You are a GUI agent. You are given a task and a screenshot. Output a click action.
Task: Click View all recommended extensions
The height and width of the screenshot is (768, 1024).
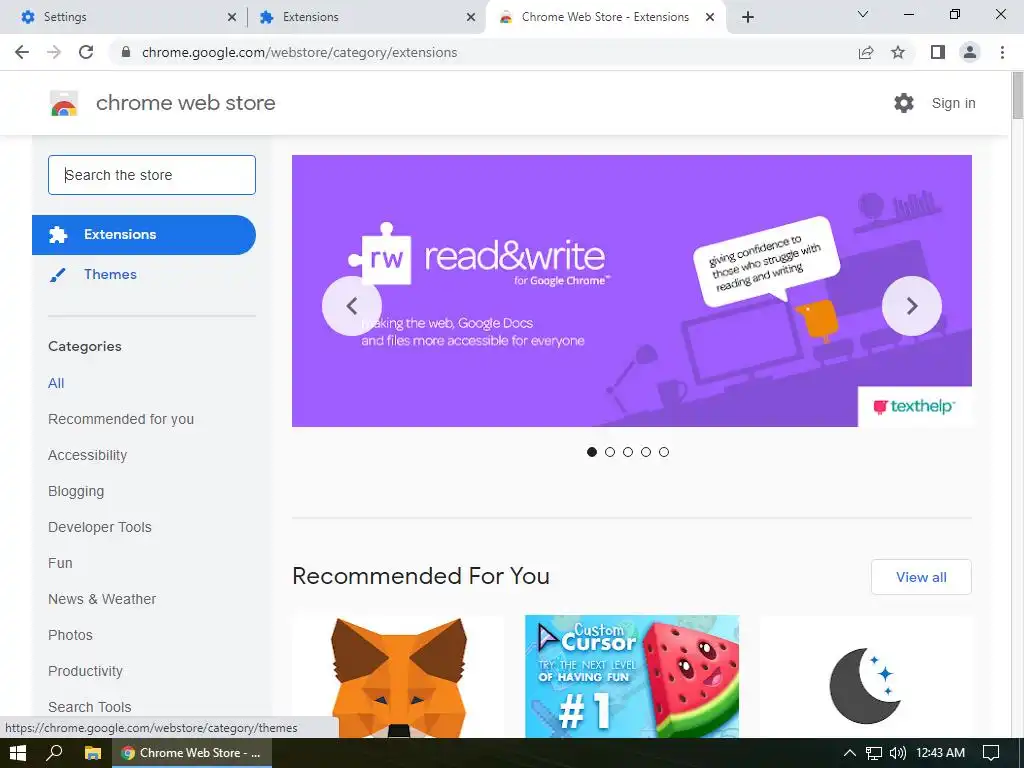pos(921,577)
